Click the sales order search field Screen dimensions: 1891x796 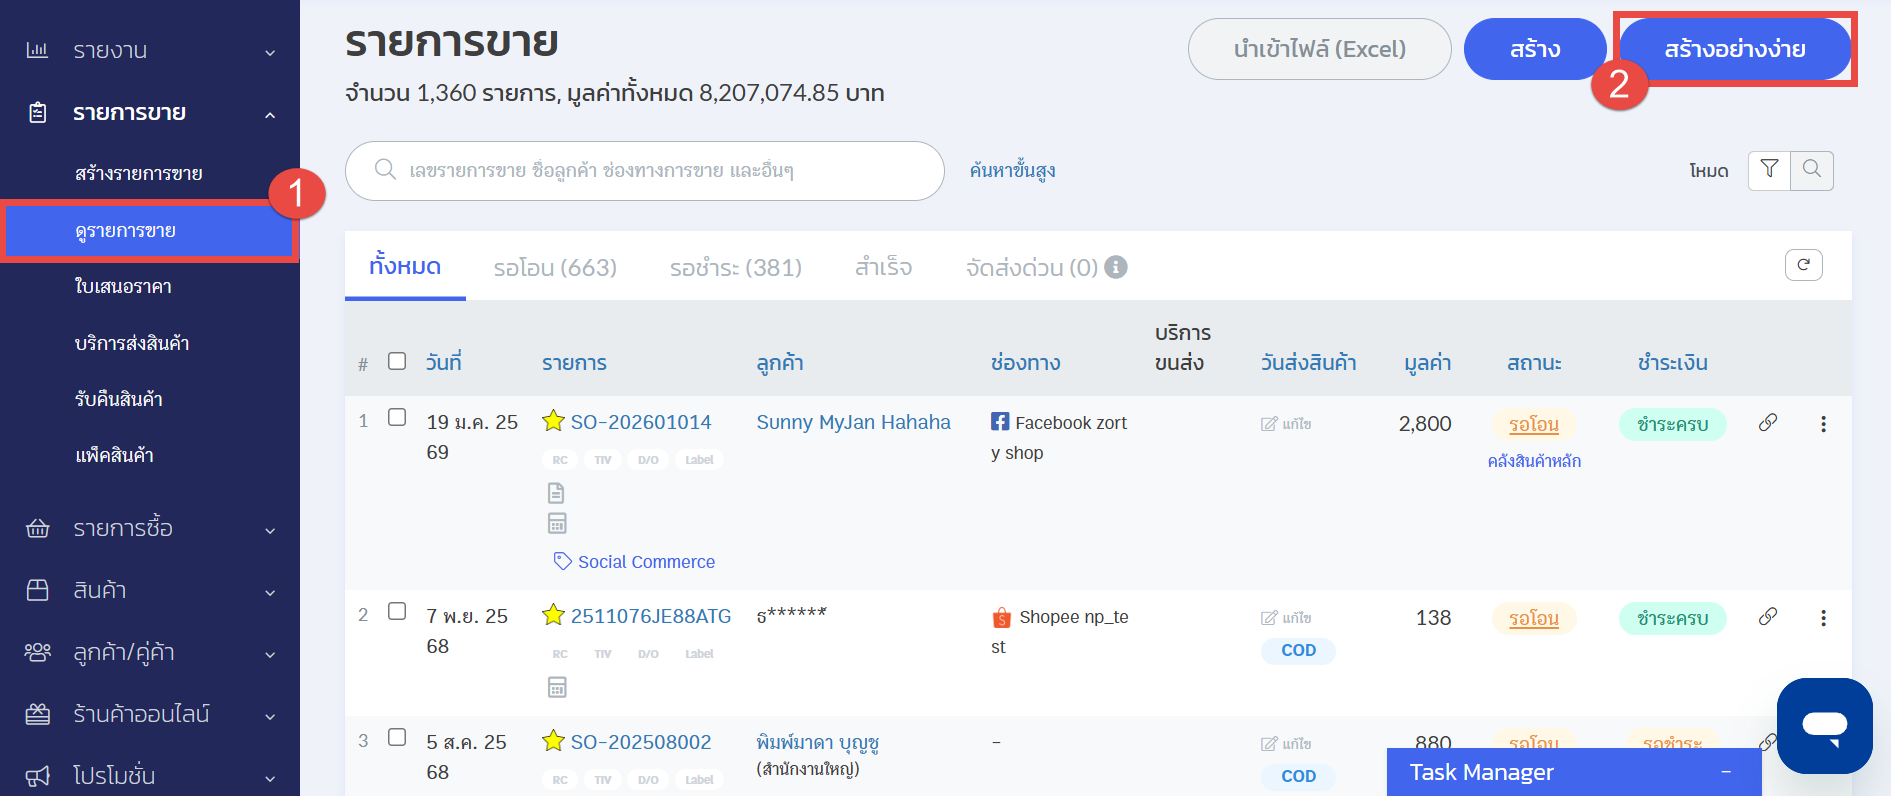pyautogui.click(x=660, y=171)
